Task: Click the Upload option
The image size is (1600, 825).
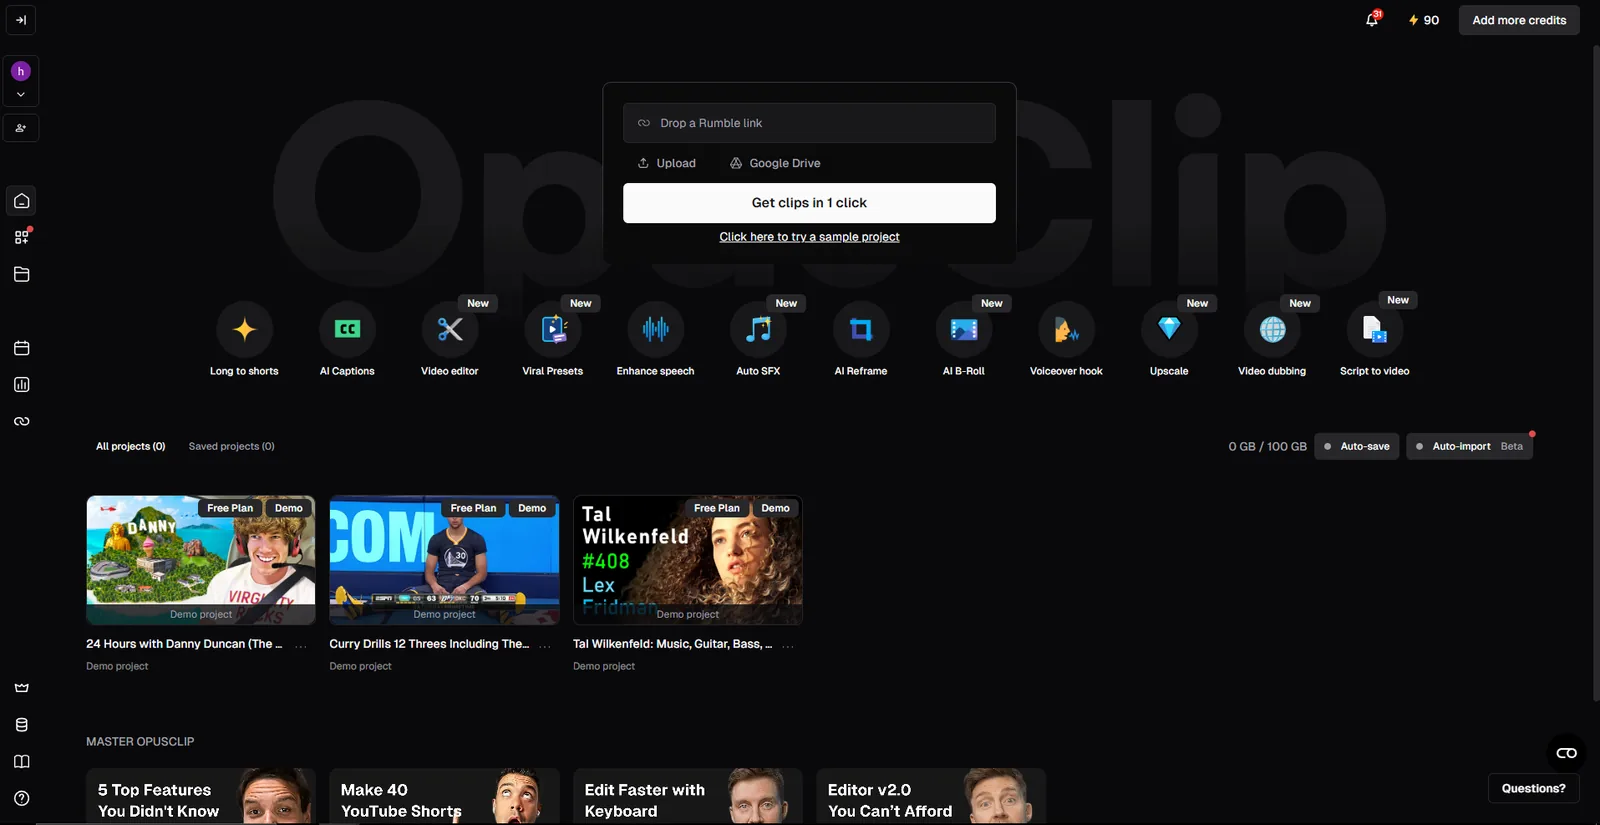Action: [x=667, y=163]
